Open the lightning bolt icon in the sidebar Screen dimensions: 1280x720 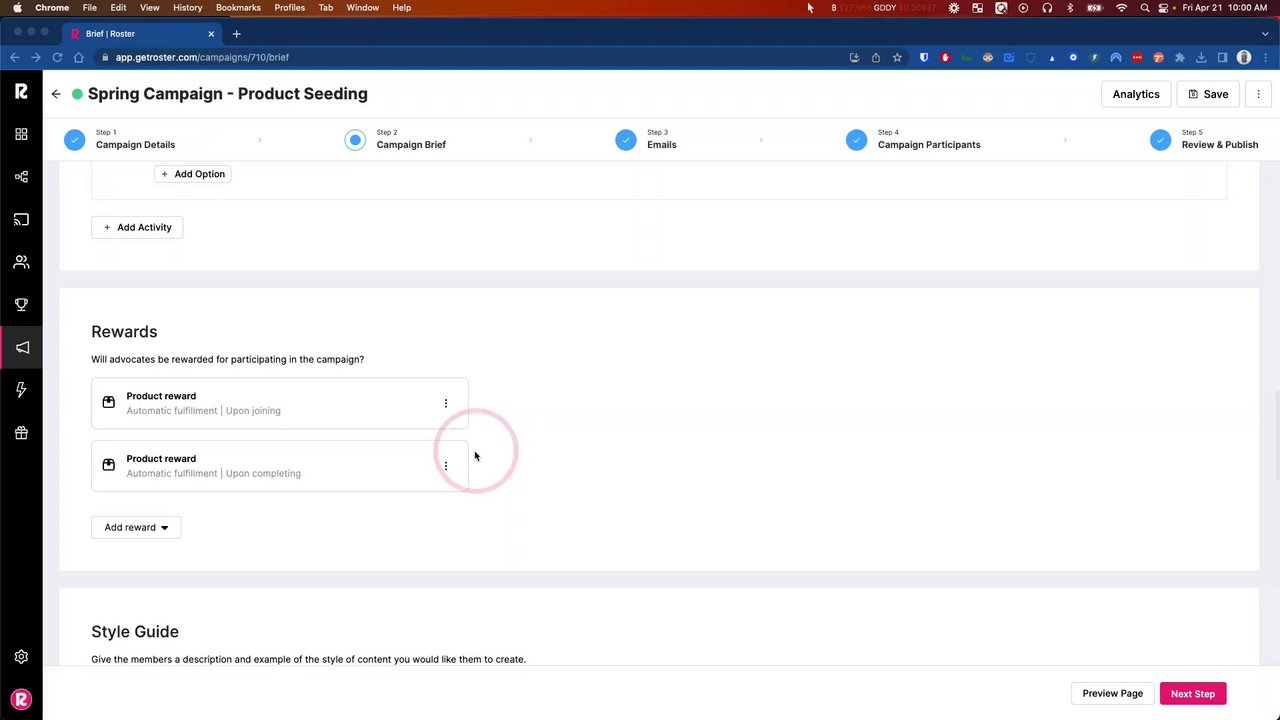point(21,390)
